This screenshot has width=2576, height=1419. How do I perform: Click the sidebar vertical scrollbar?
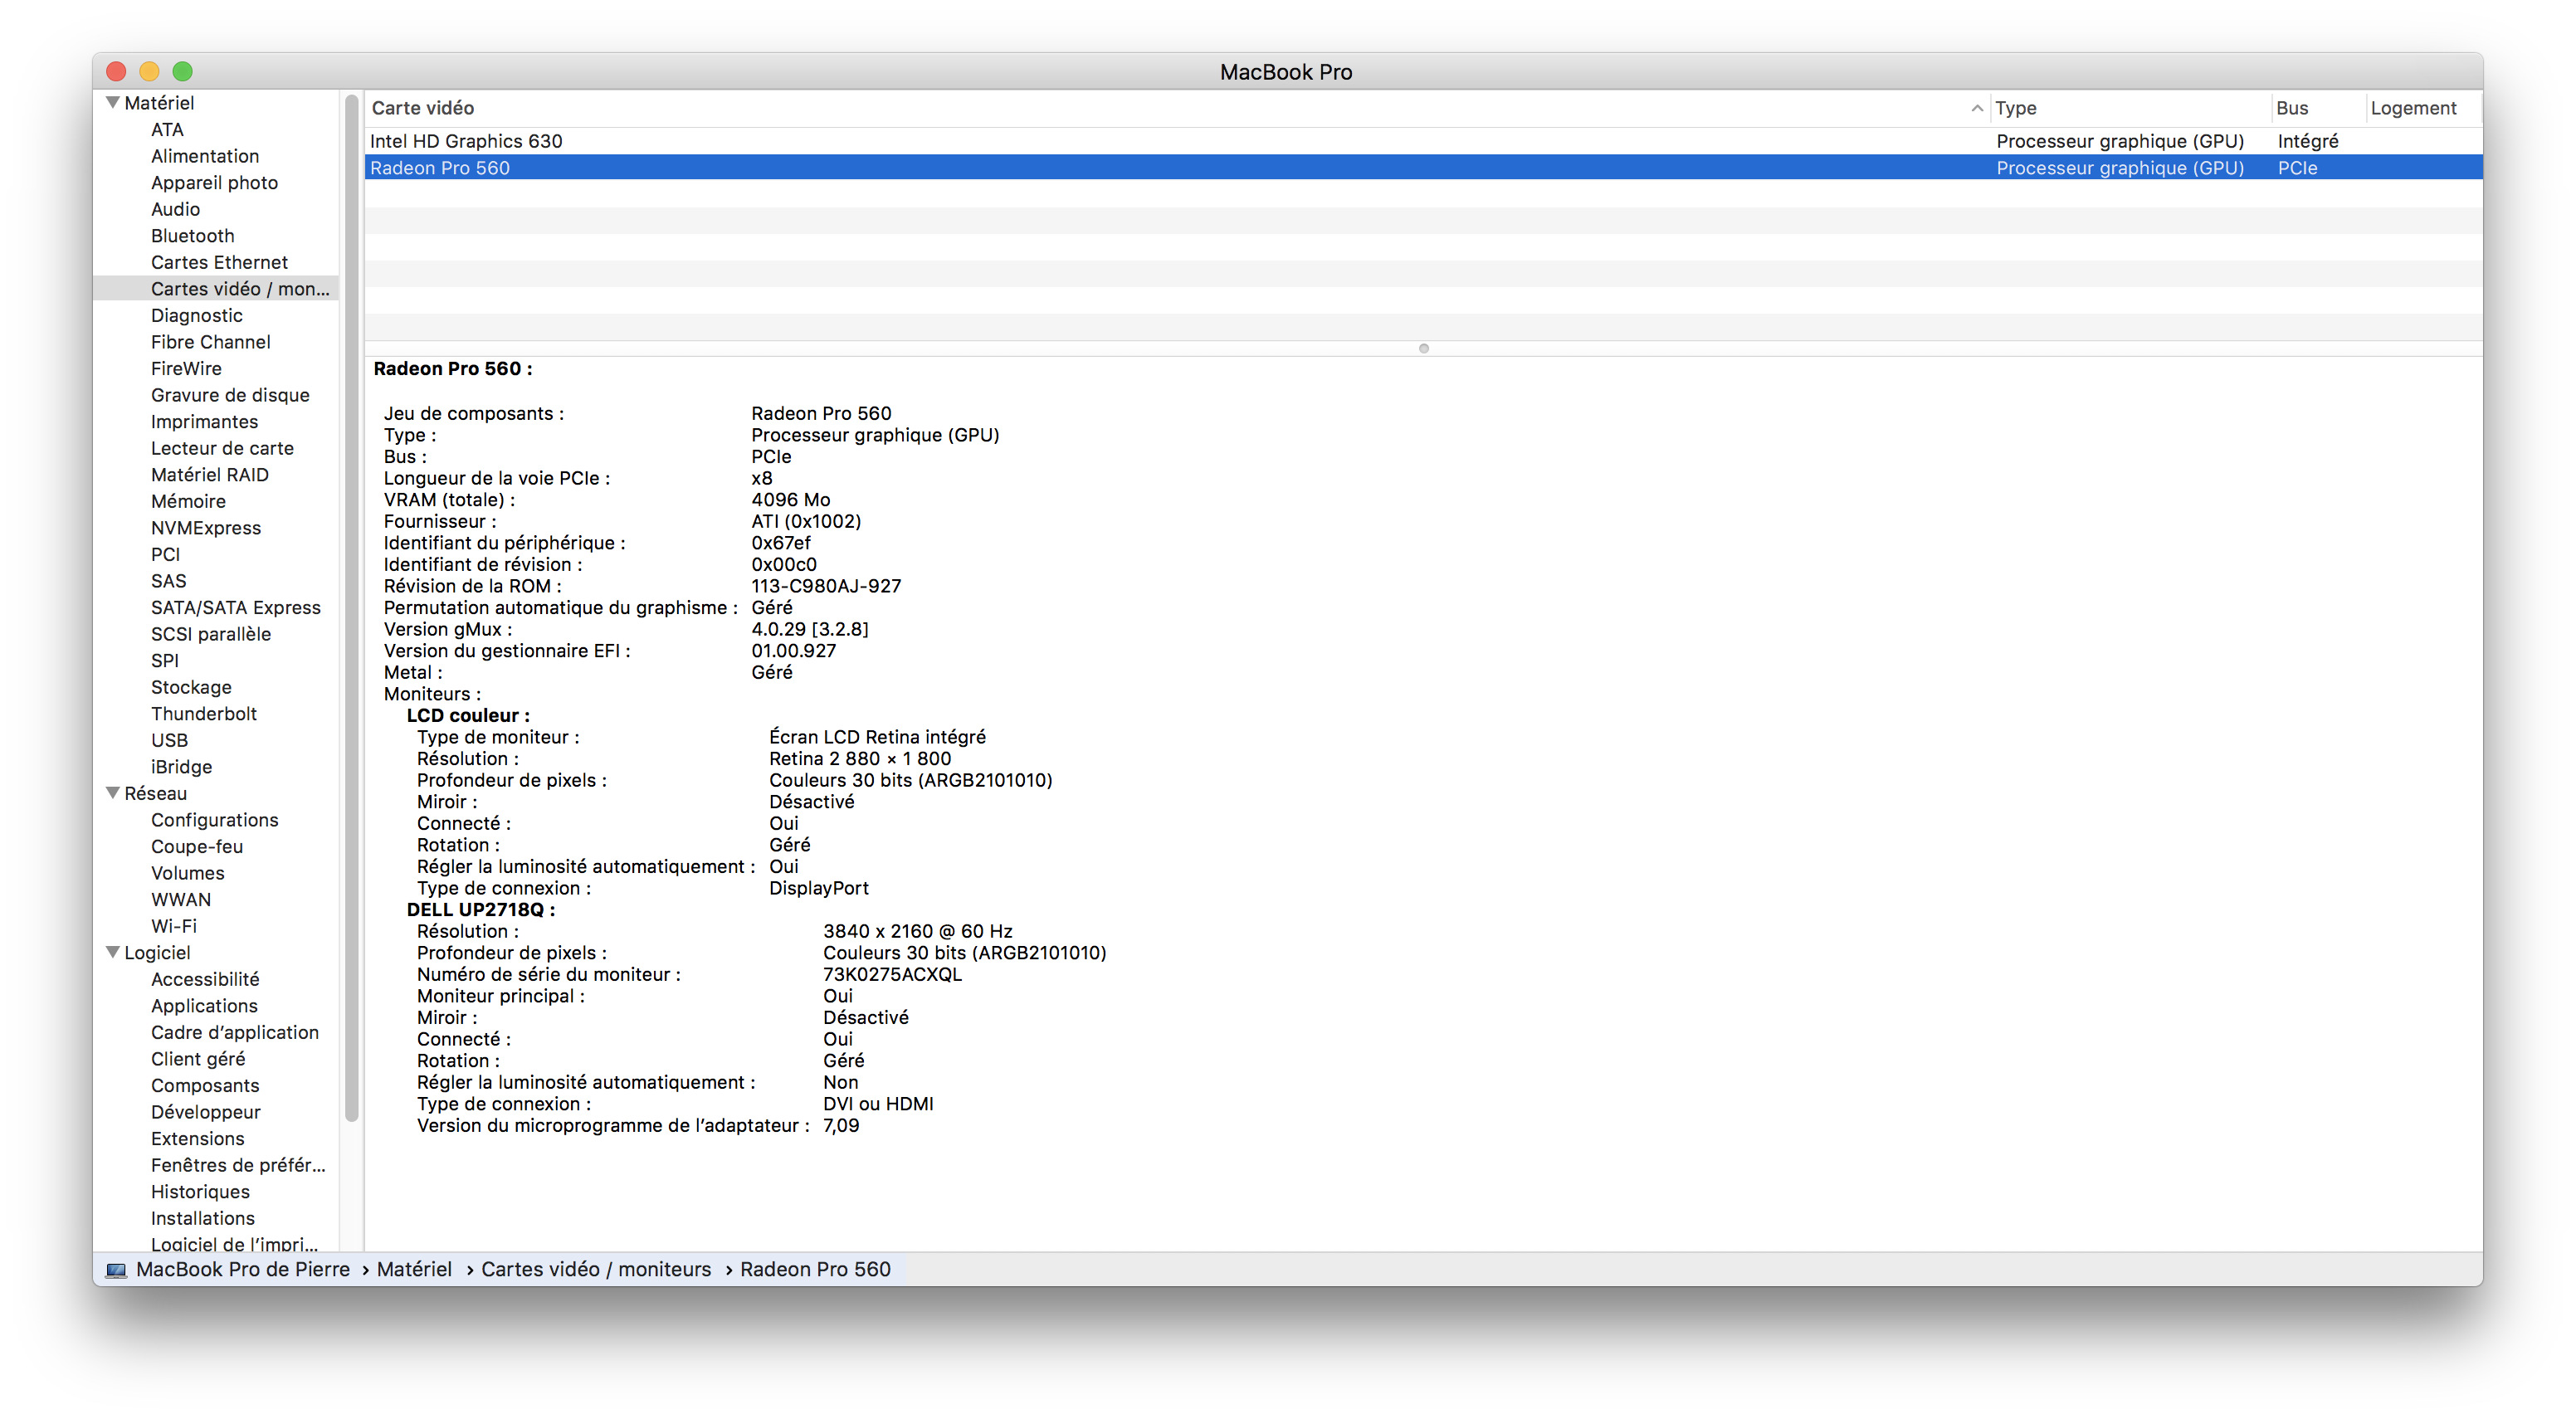pos(351,610)
